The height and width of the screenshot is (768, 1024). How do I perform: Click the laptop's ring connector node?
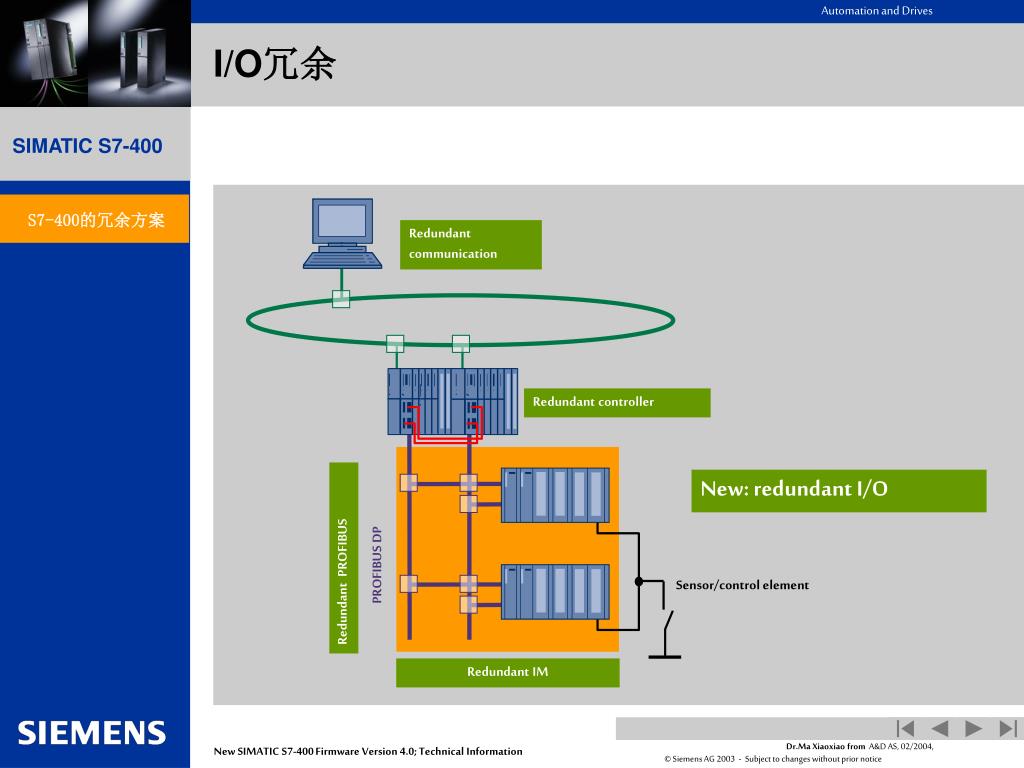pyautogui.click(x=341, y=299)
